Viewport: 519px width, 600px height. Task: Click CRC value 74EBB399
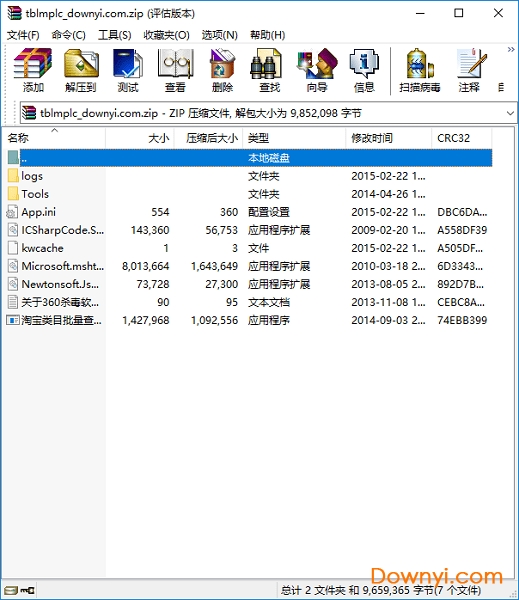click(462, 320)
